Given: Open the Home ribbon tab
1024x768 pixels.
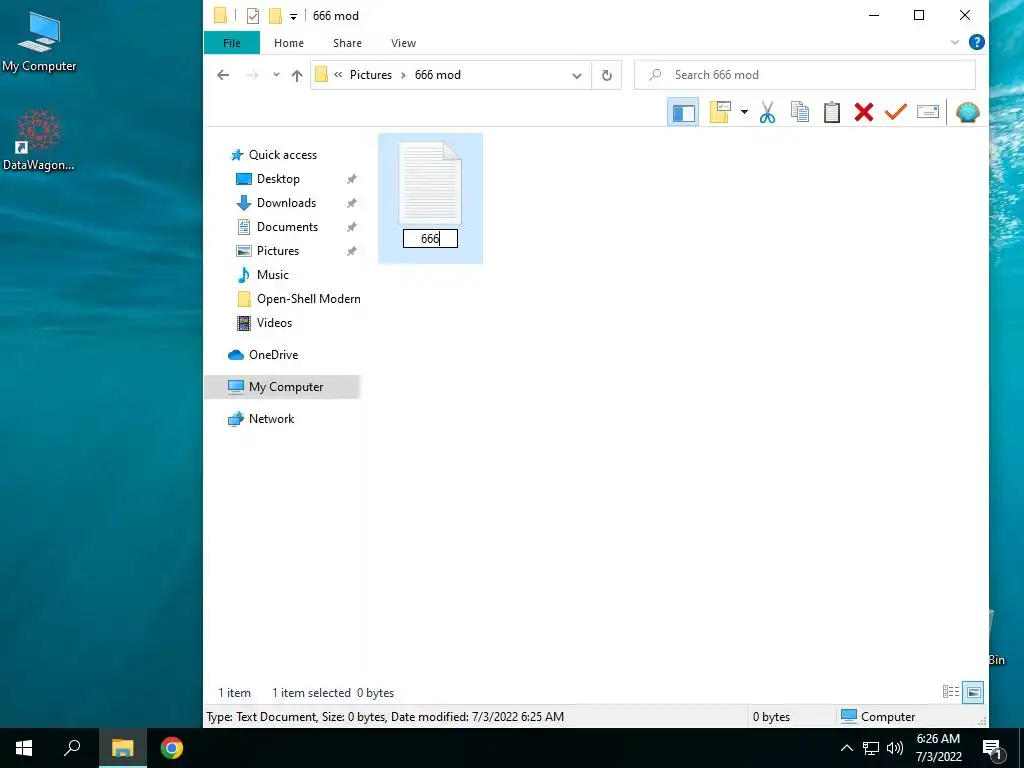Looking at the screenshot, I should click(289, 43).
